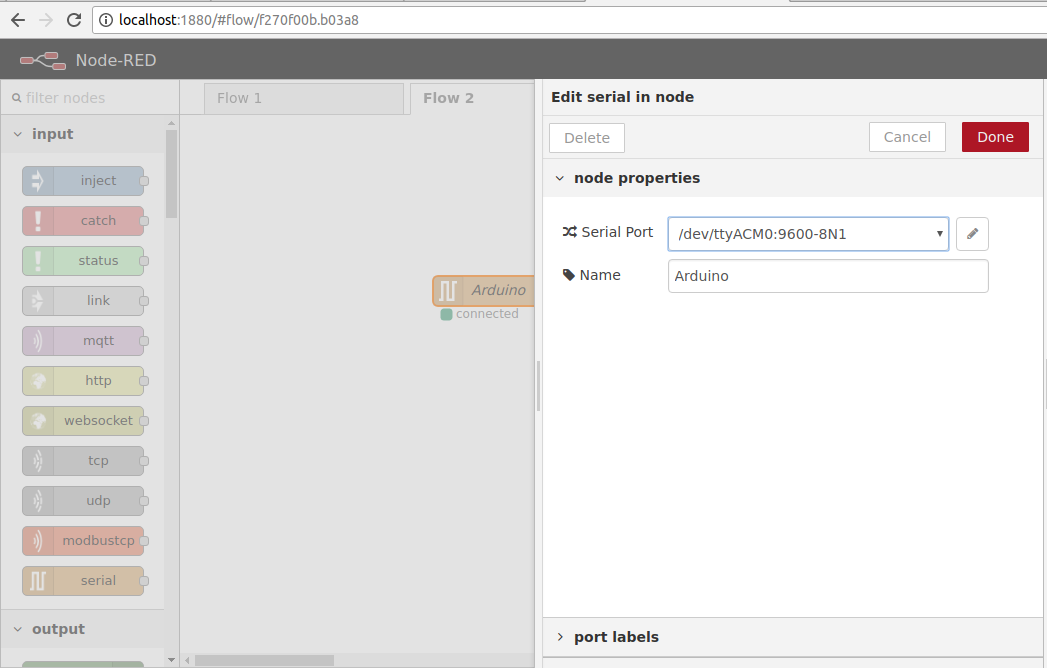Expand the port labels section
The width and height of the screenshot is (1047, 668).
tap(560, 637)
